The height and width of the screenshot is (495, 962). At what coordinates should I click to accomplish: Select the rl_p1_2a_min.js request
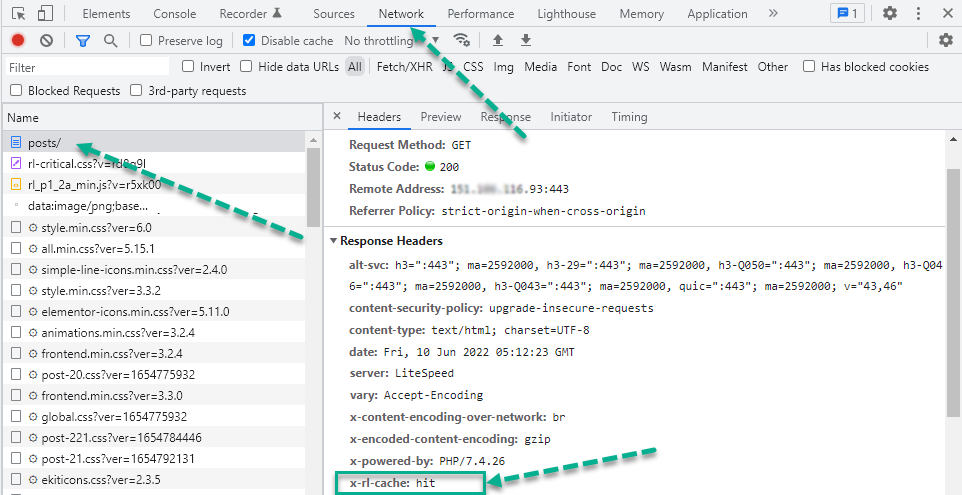pos(155,185)
